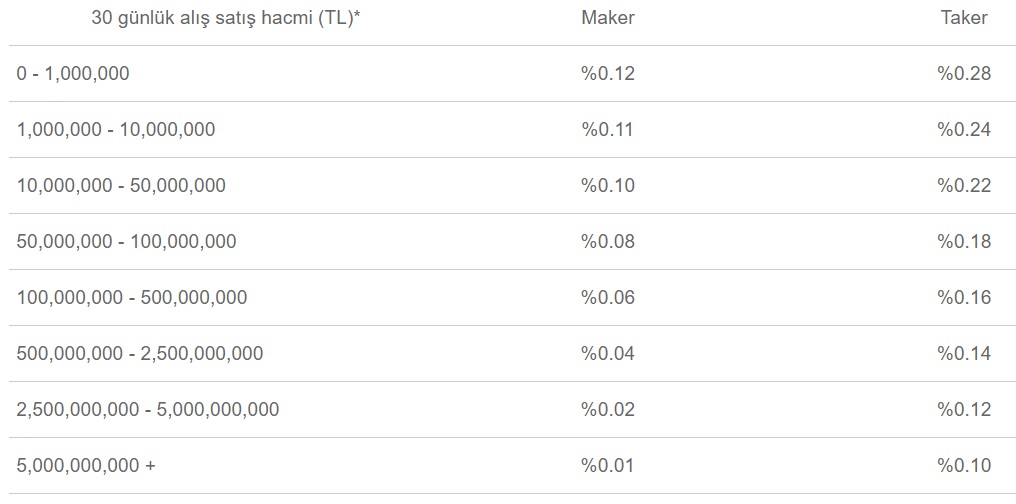1016x504 pixels.
Task: Click the %0.02 Maker fee cell
Action: tap(608, 409)
